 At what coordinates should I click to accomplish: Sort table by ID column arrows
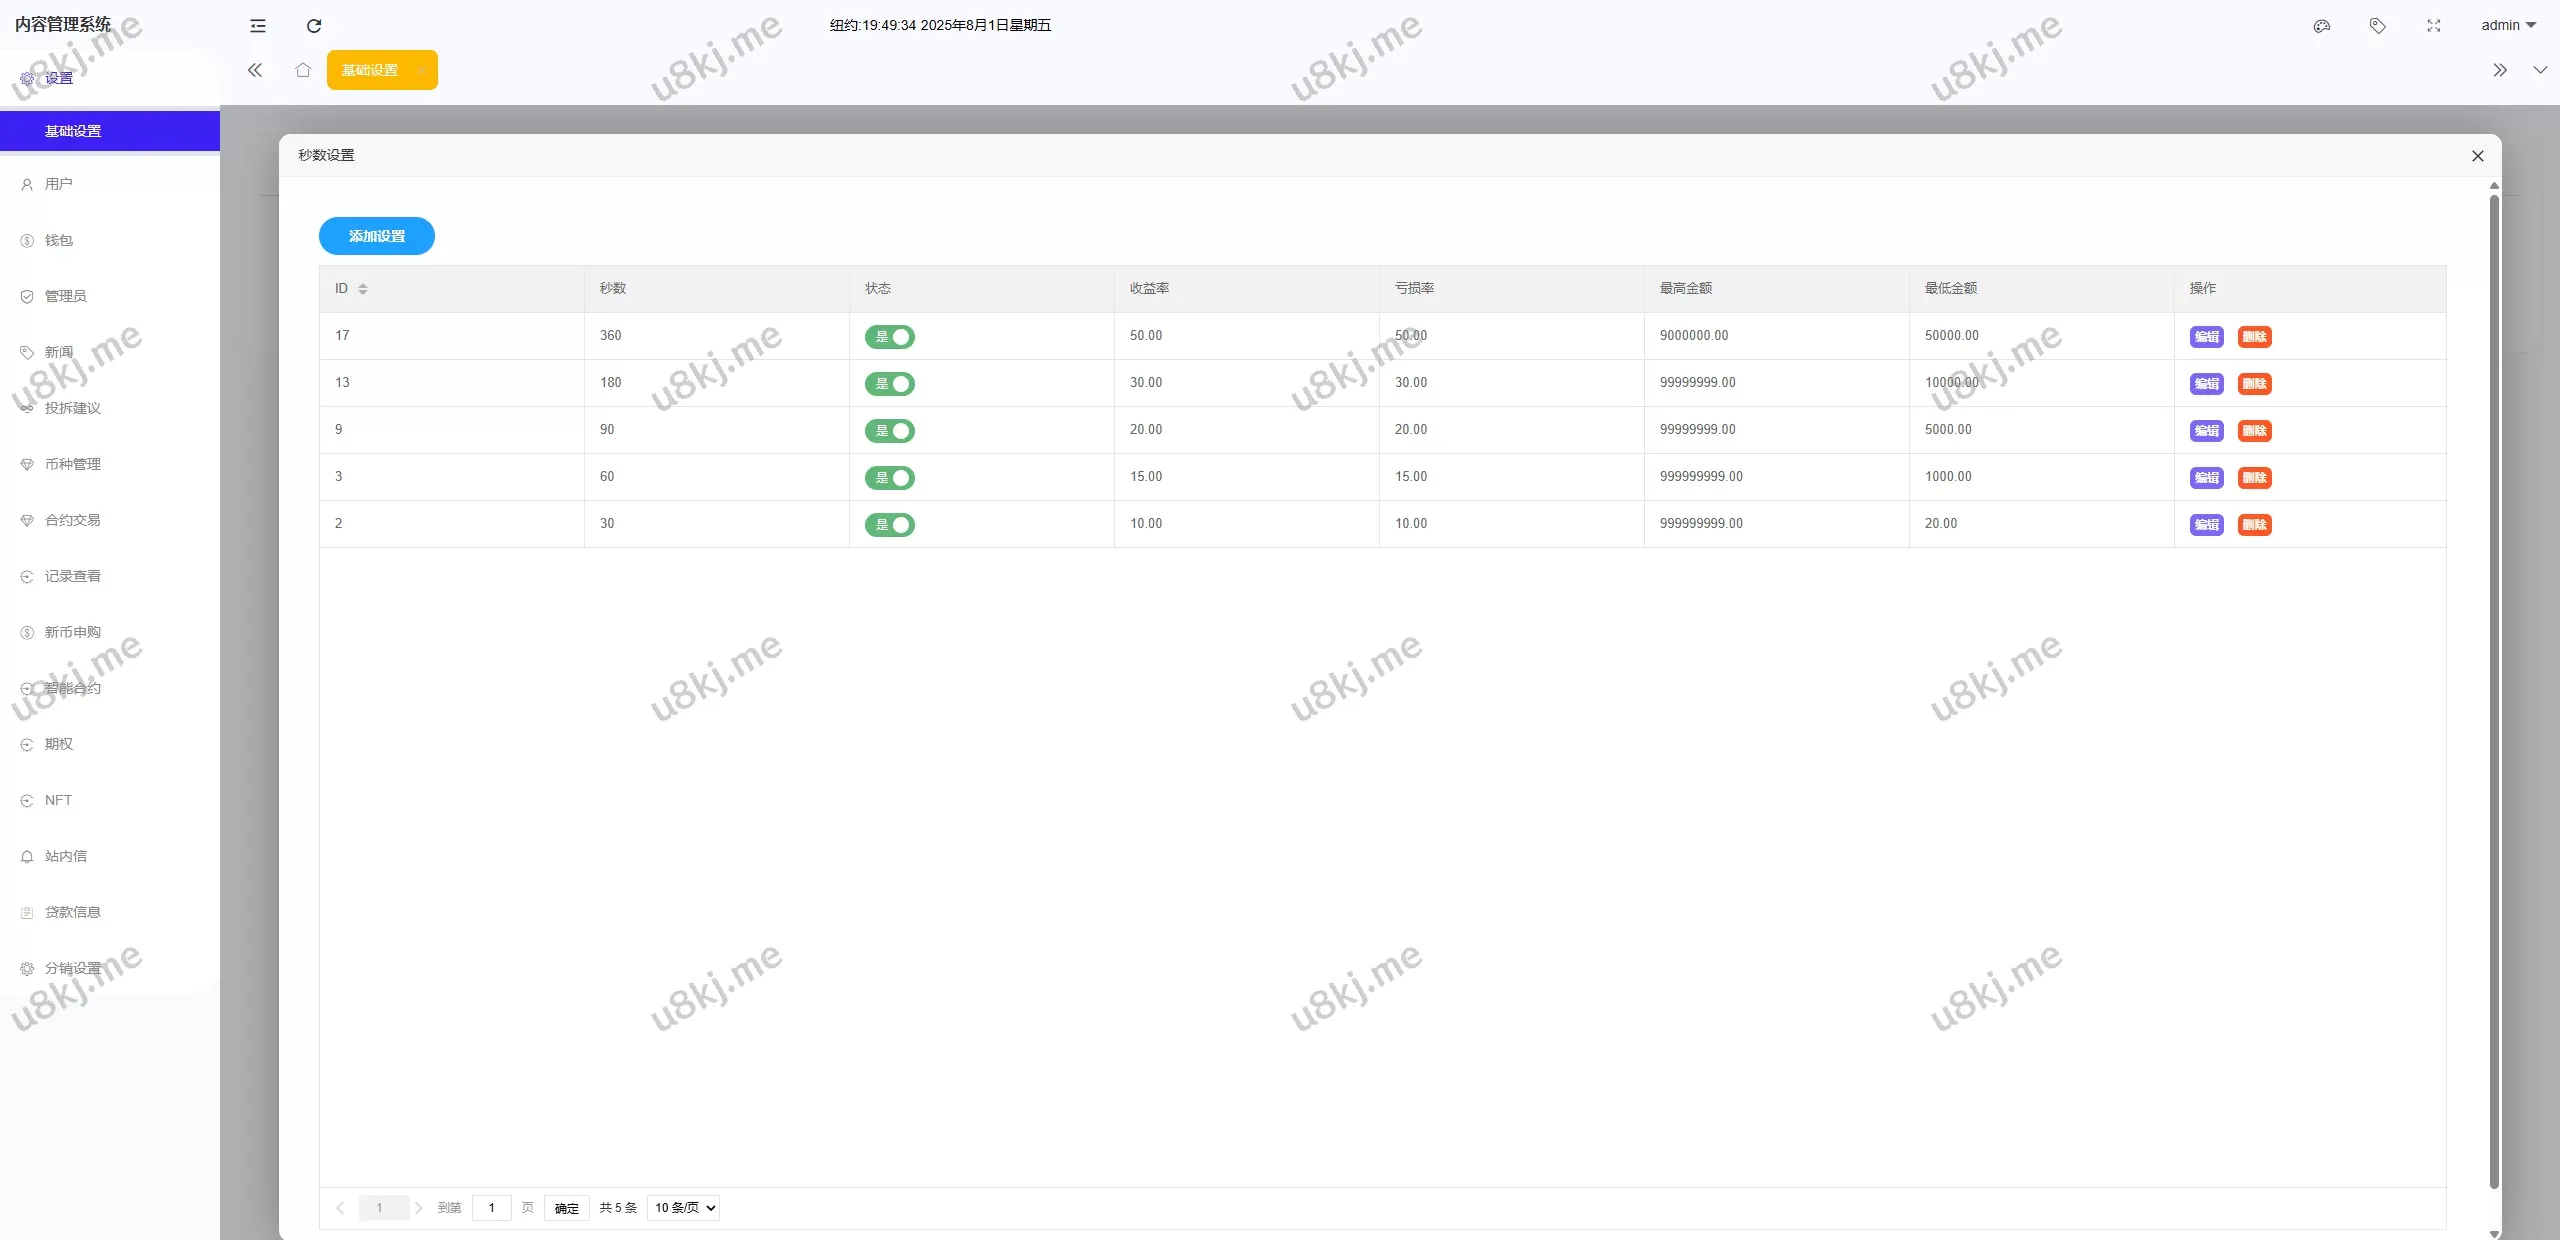pos(363,289)
